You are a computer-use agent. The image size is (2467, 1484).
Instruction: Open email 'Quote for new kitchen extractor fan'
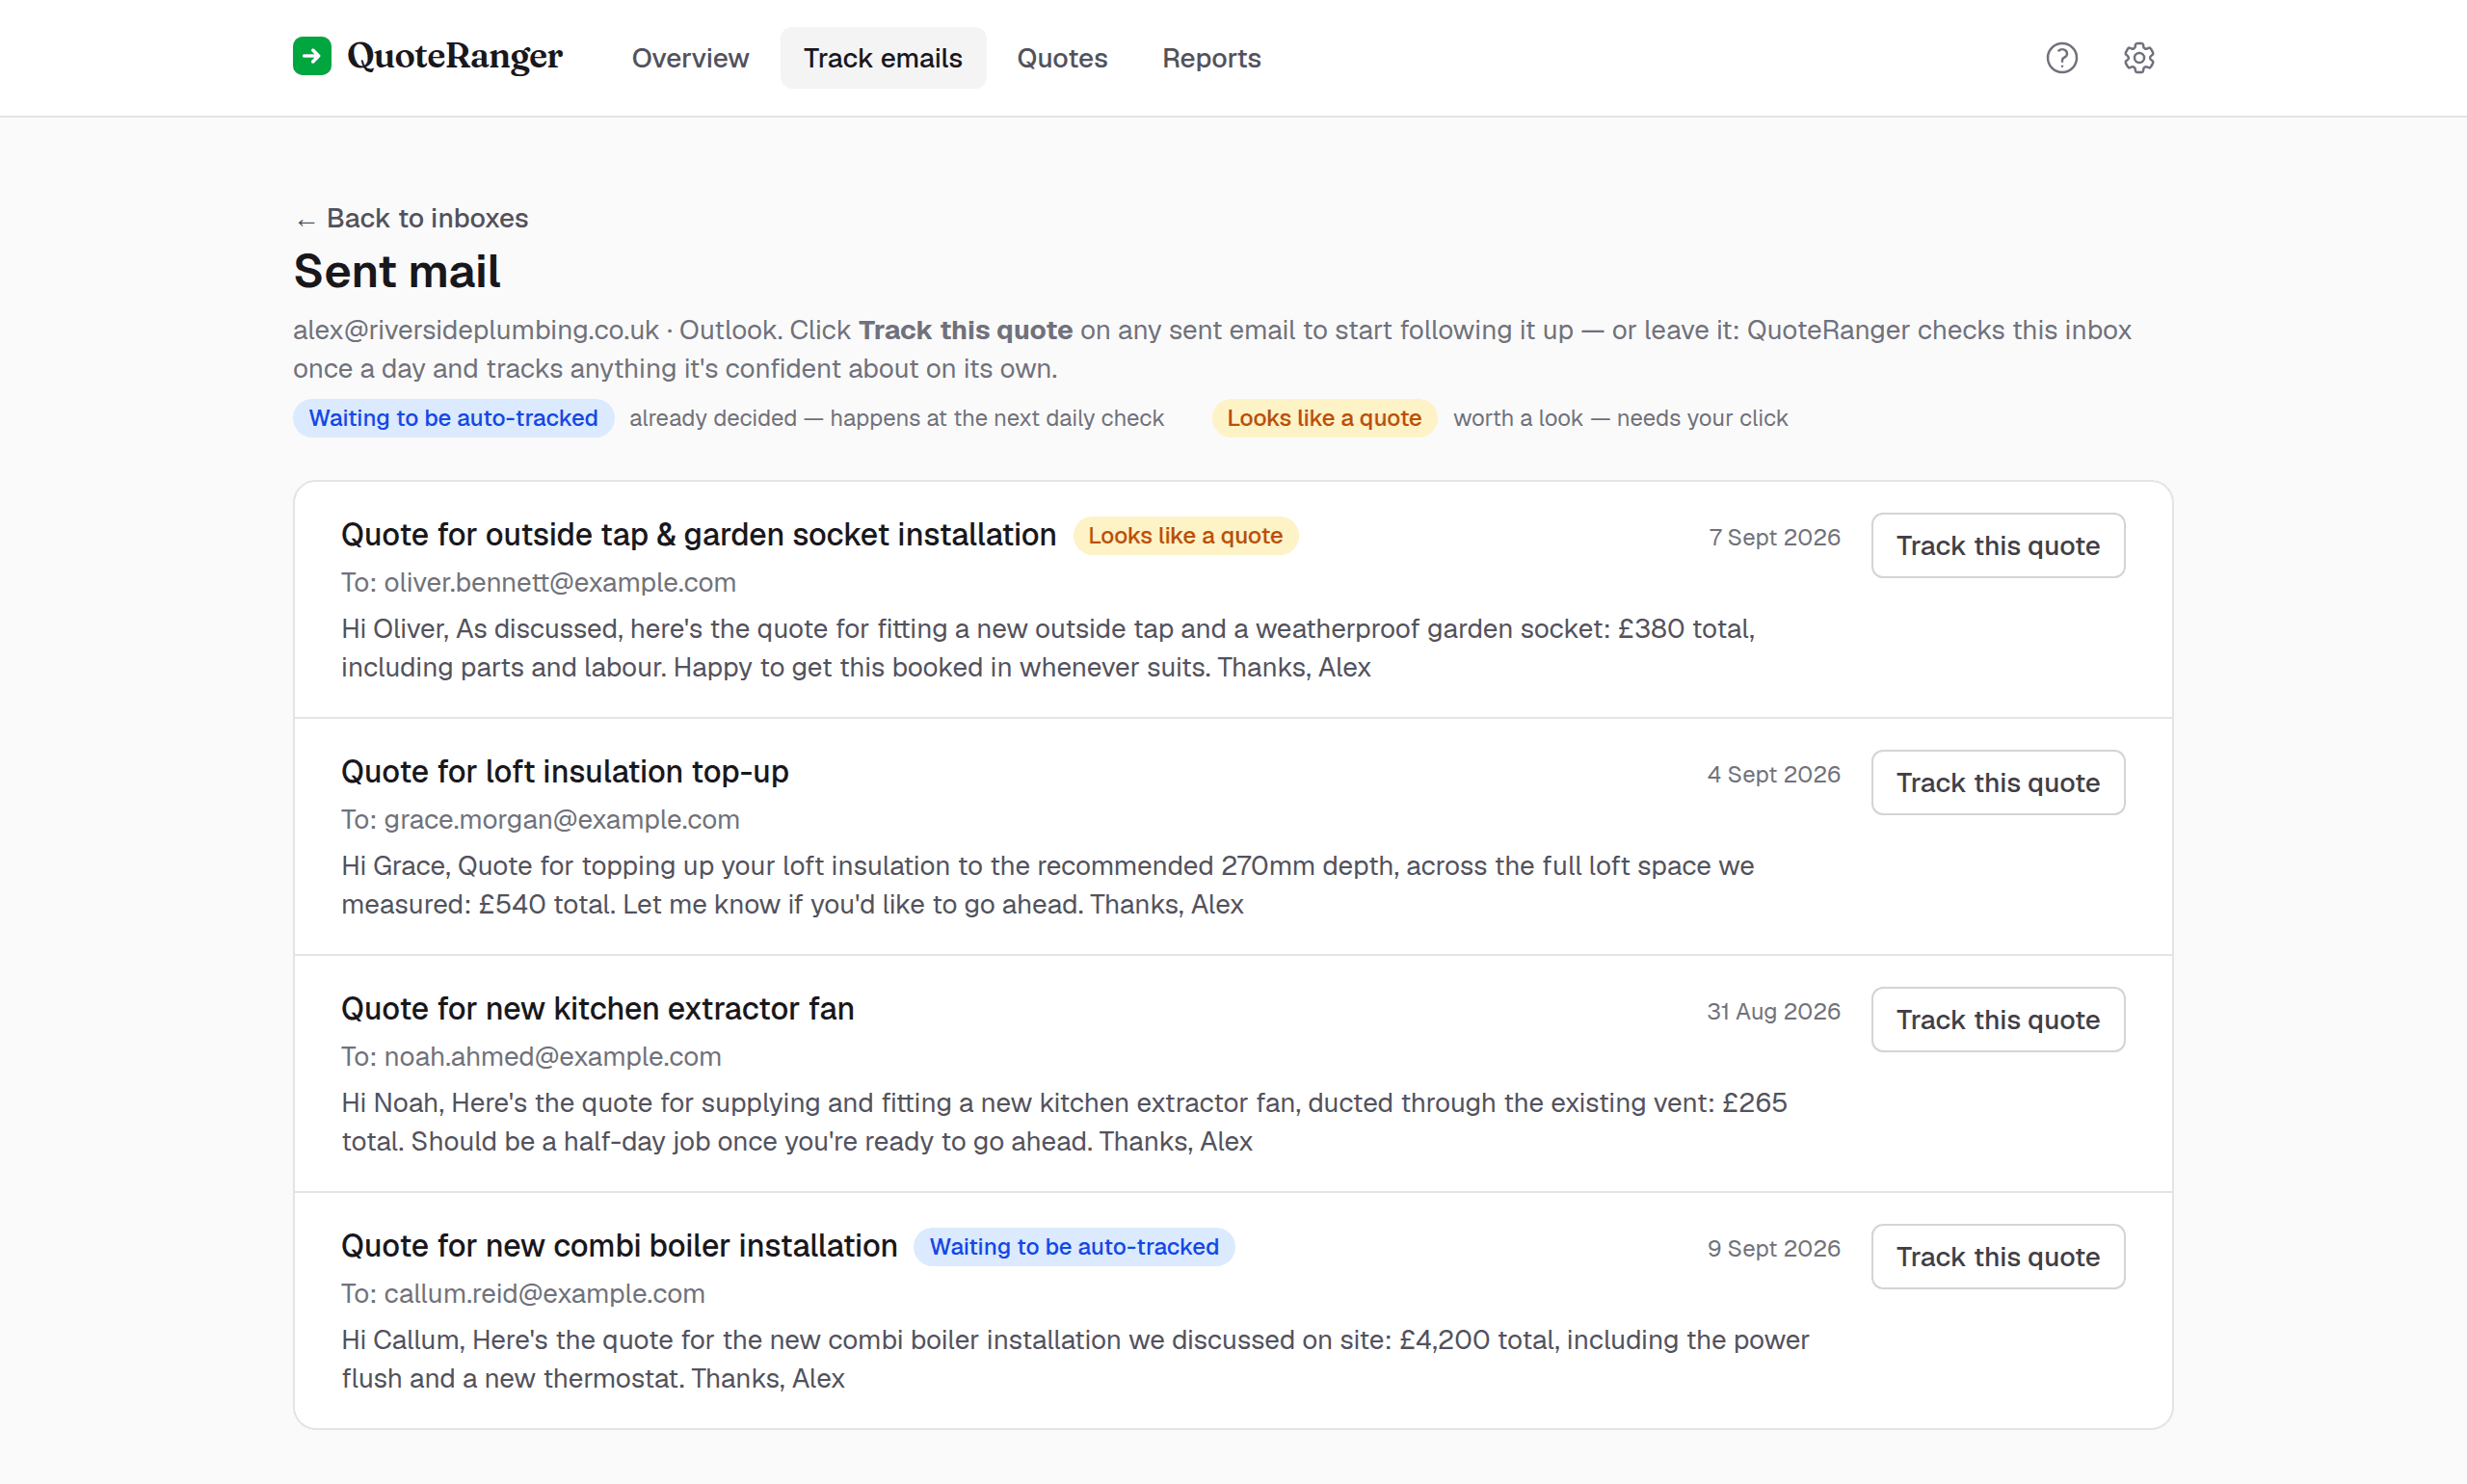click(x=597, y=1009)
